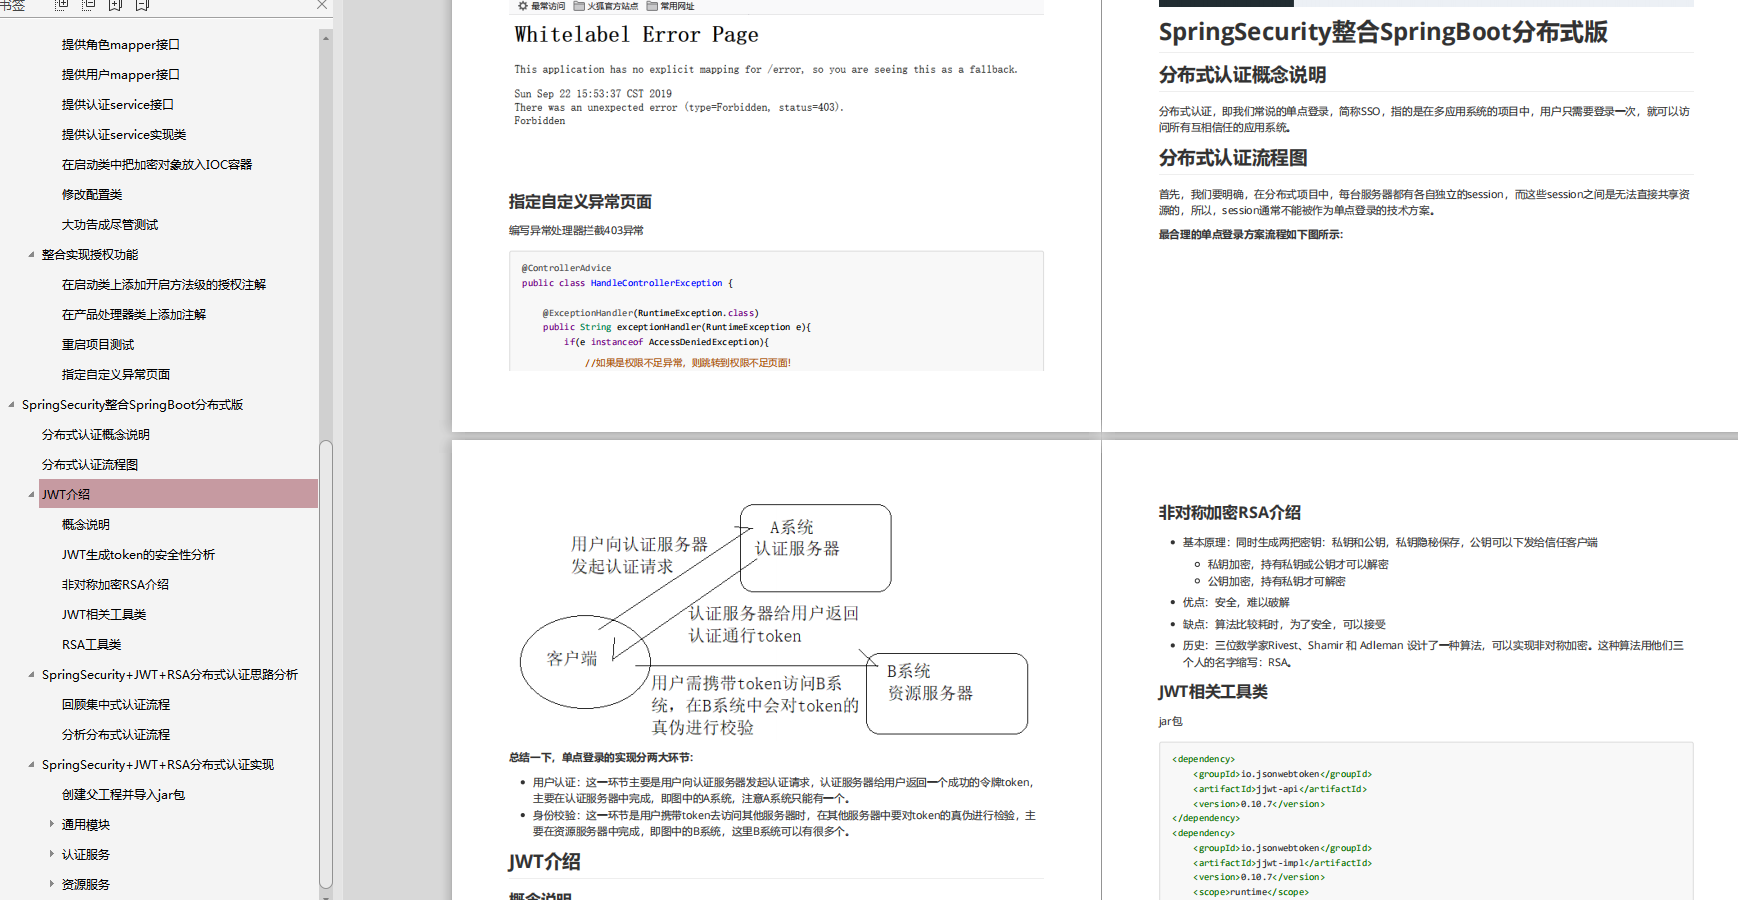
Task: Click the Whitelabel Error Page title text
Action: pos(637,35)
